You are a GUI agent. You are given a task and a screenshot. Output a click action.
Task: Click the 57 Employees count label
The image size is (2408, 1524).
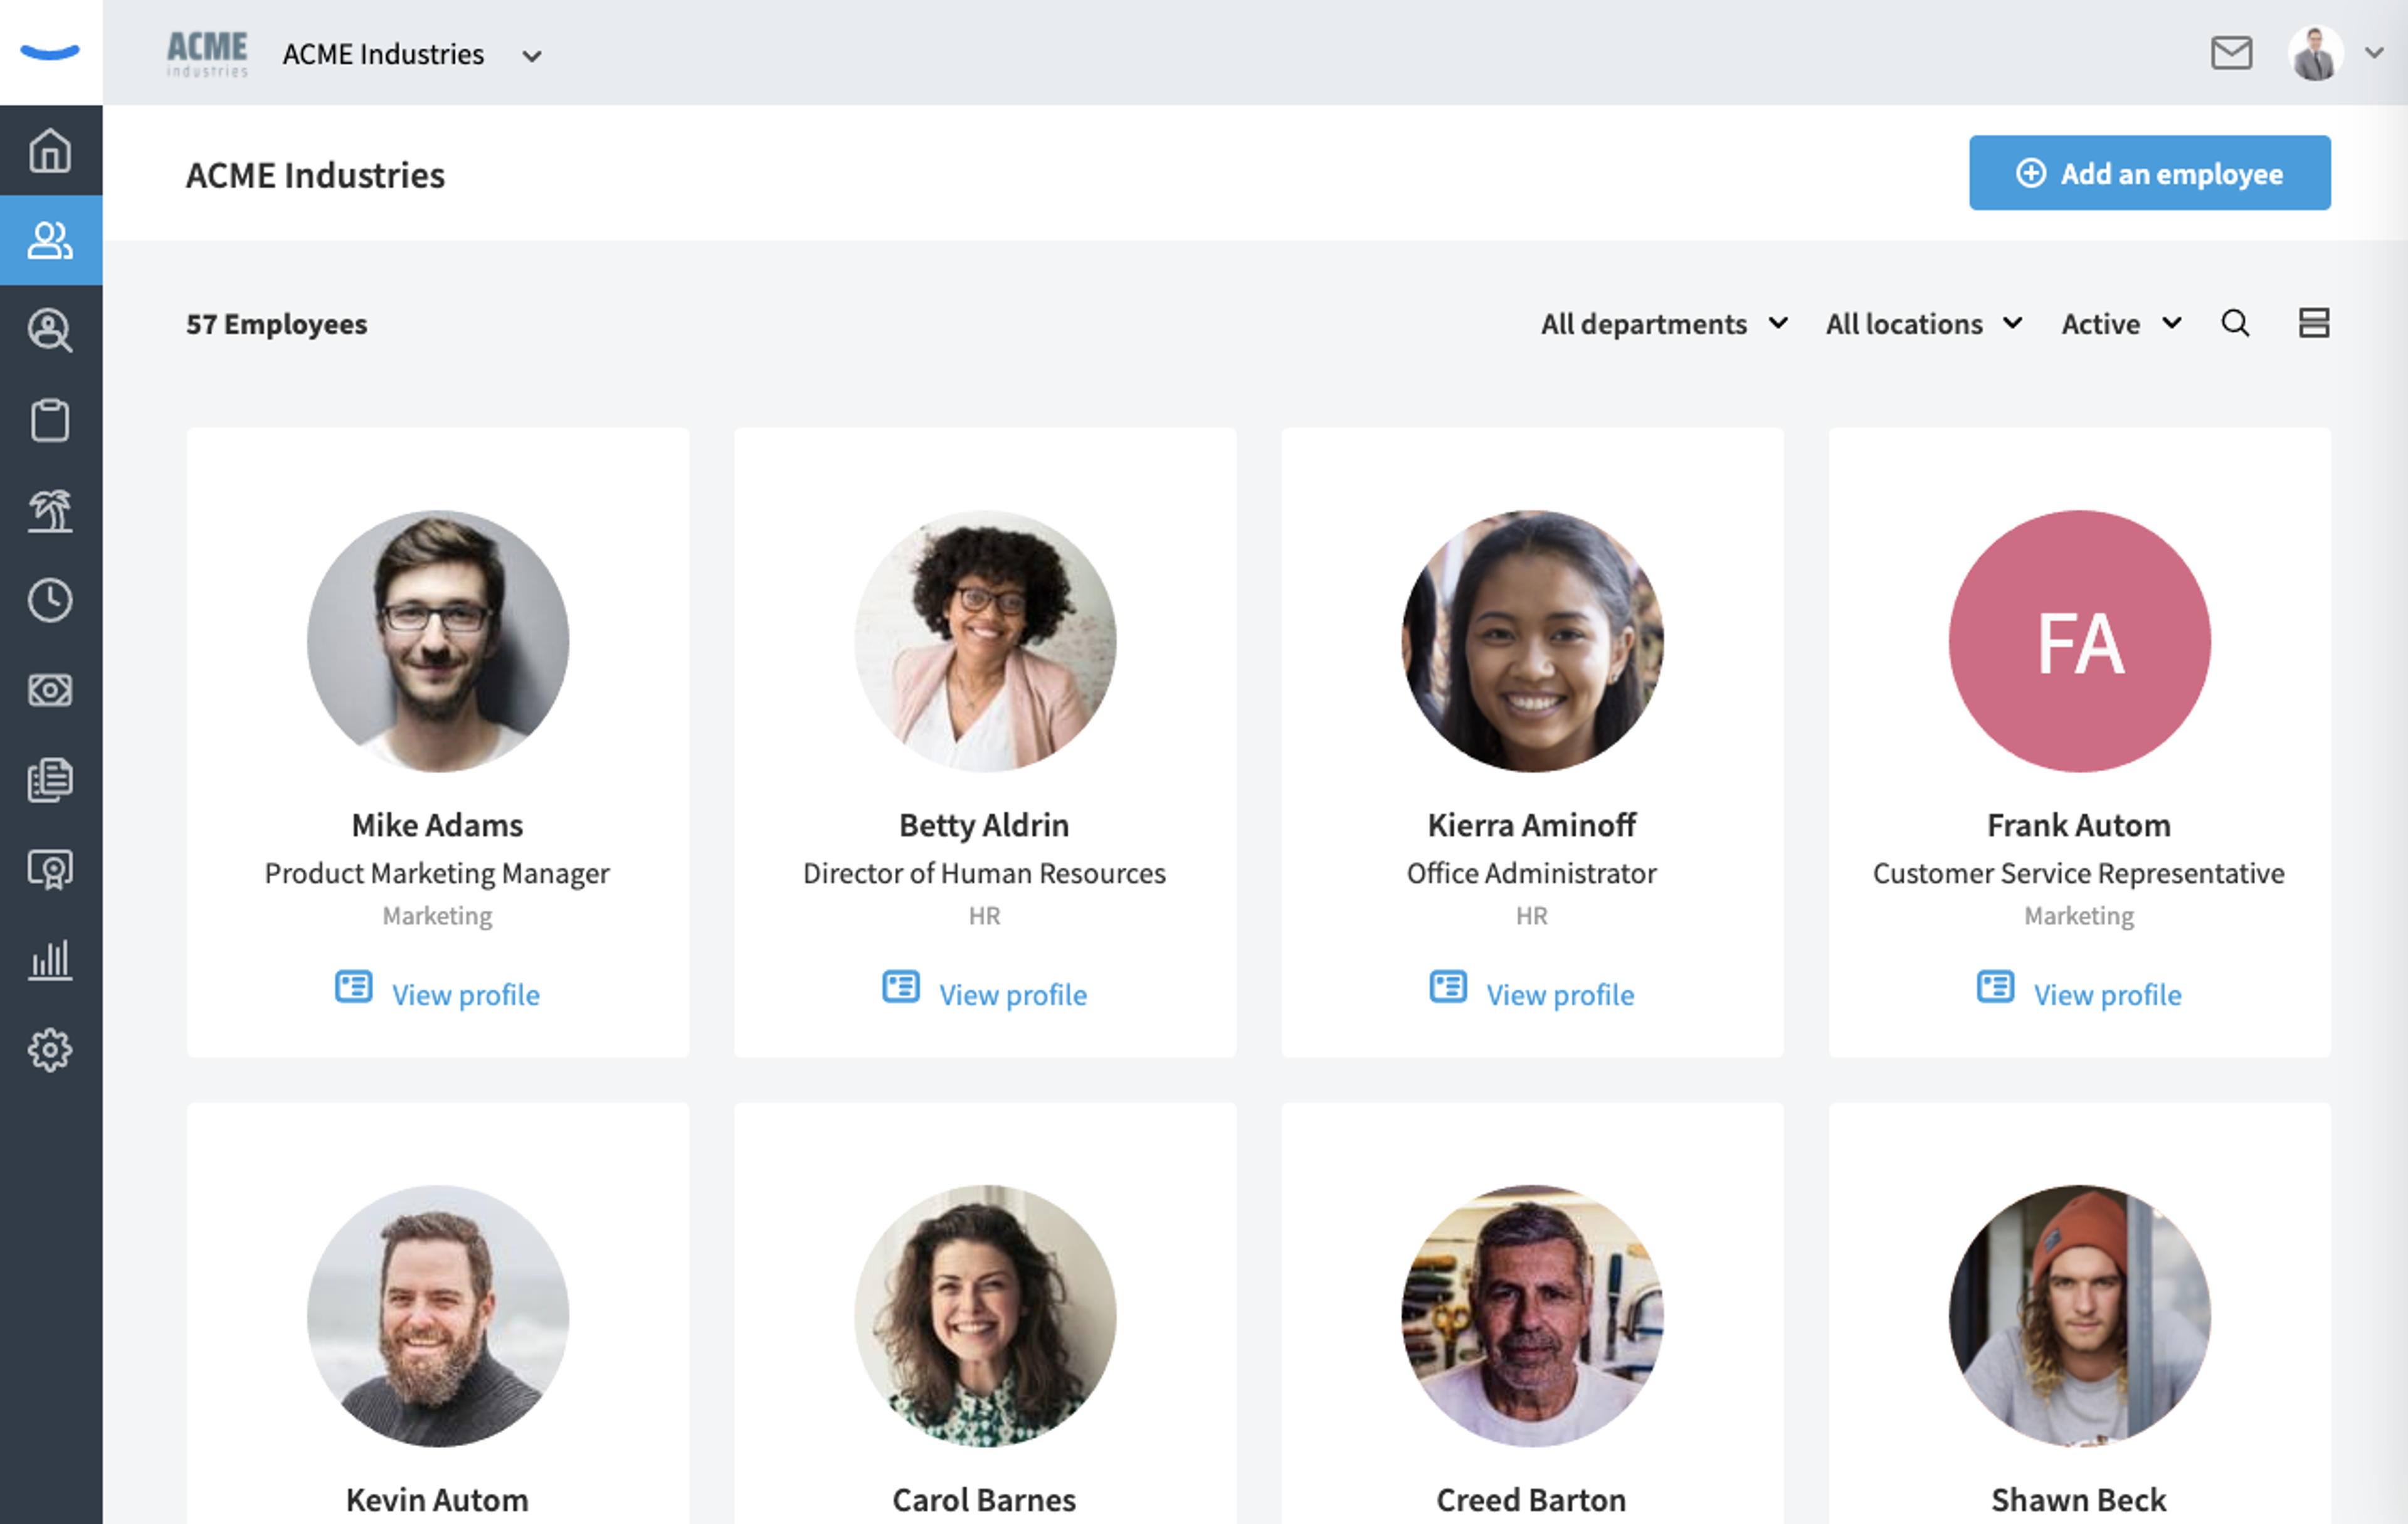point(277,324)
